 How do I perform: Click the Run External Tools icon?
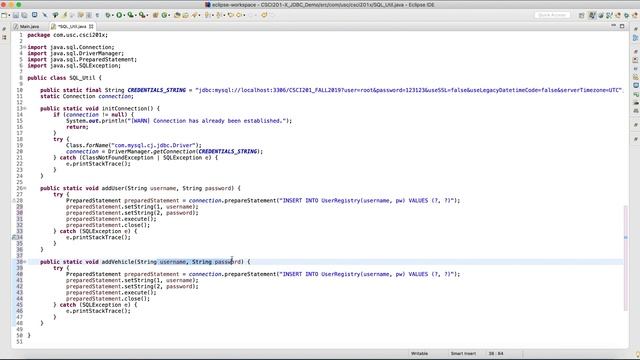tap(142, 15)
